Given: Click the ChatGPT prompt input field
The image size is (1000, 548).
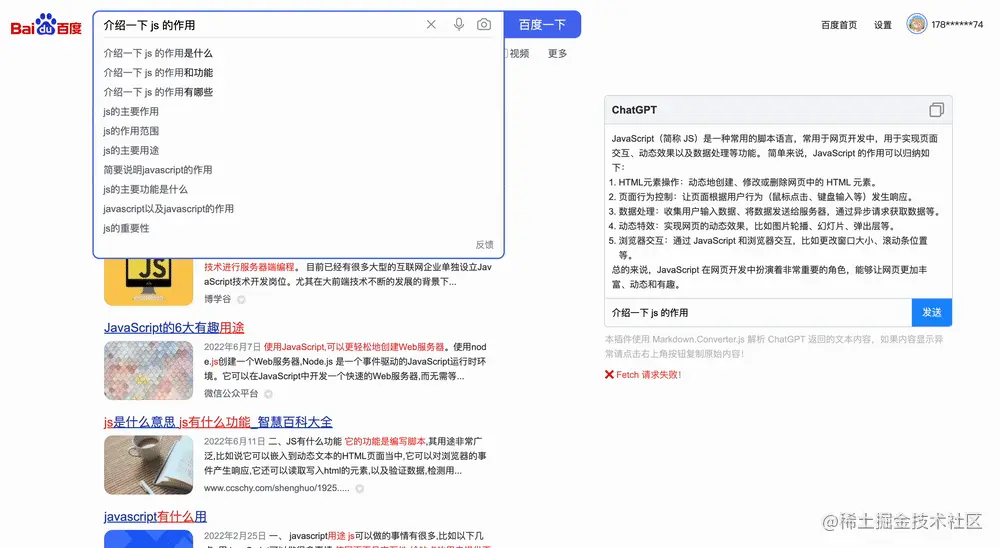Looking at the screenshot, I should click(758, 313).
